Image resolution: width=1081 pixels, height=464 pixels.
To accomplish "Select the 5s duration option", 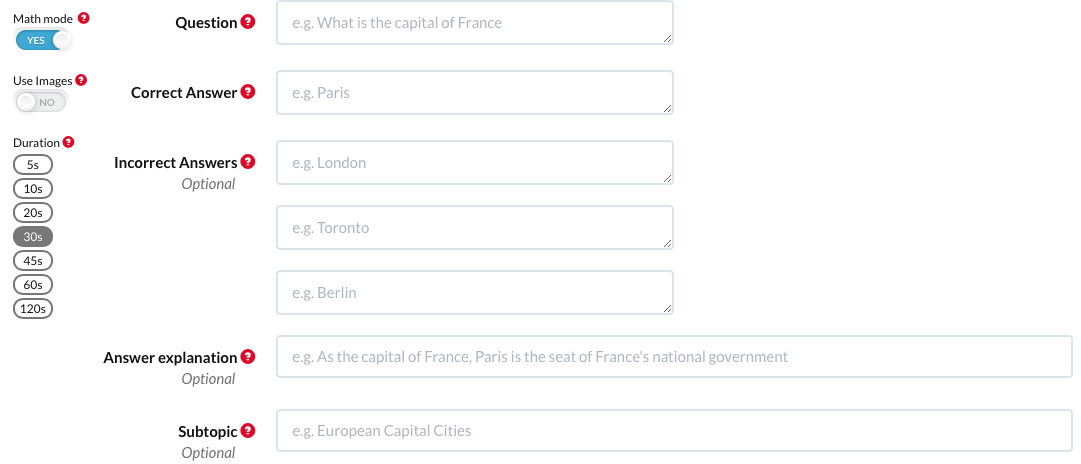I will (x=32, y=165).
